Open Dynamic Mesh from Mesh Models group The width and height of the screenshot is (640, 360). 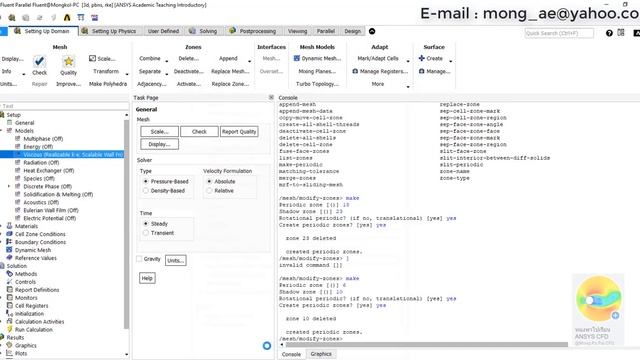(317, 58)
